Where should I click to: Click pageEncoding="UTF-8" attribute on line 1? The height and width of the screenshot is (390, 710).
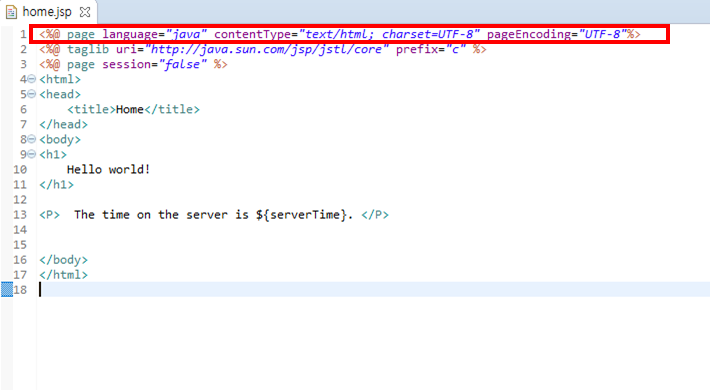pos(557,34)
